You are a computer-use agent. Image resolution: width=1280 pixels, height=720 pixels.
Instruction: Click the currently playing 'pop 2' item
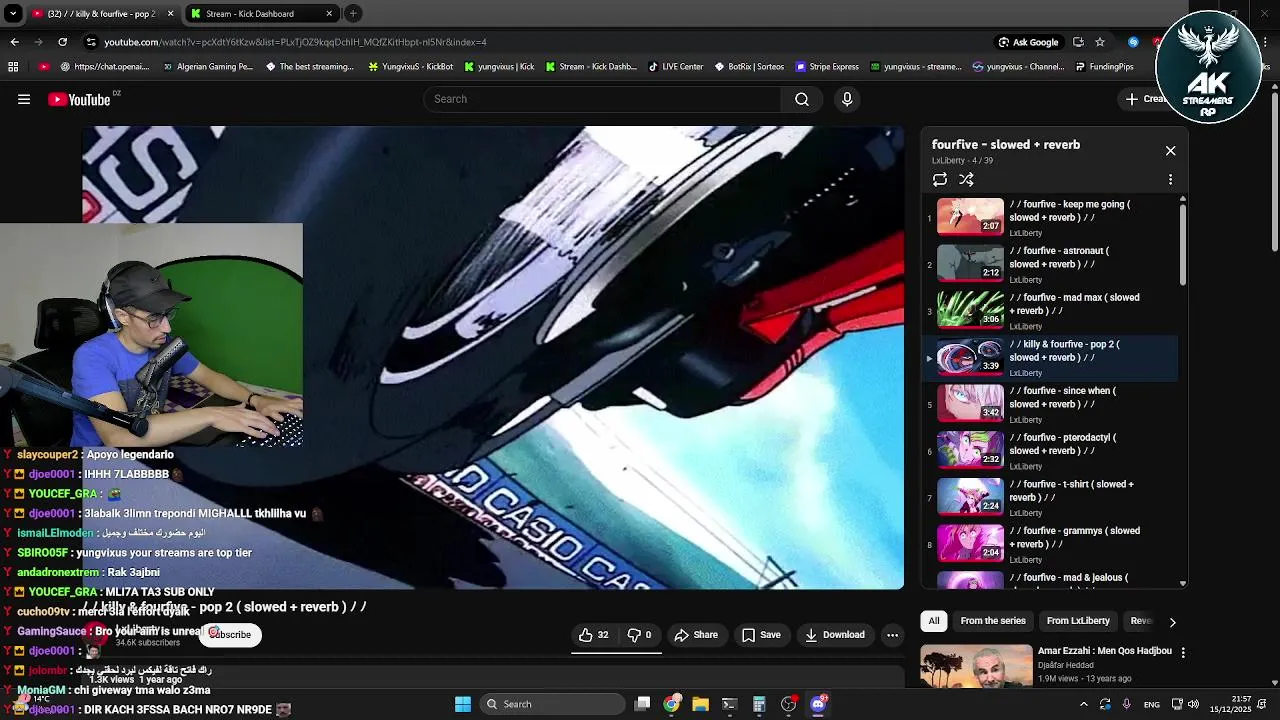click(x=1050, y=358)
